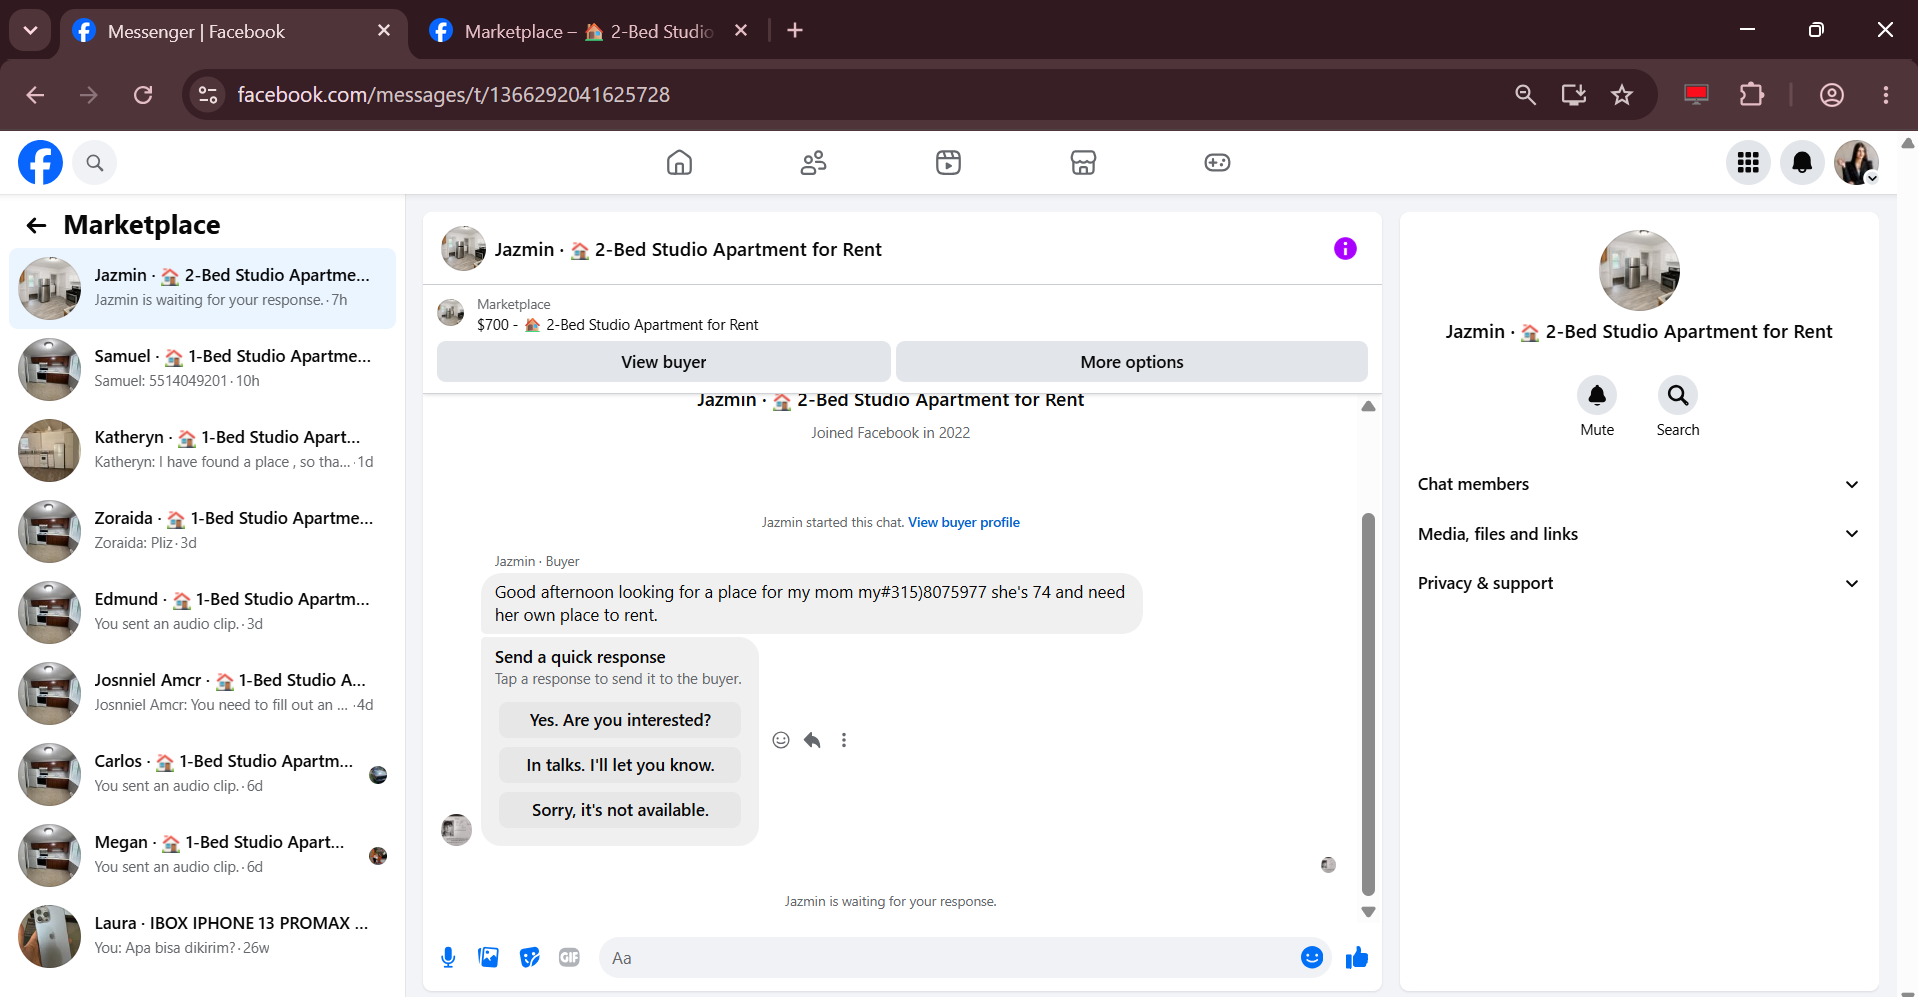Open the Chrome three-dot menu
Image resolution: width=1918 pixels, height=997 pixels.
click(1886, 95)
